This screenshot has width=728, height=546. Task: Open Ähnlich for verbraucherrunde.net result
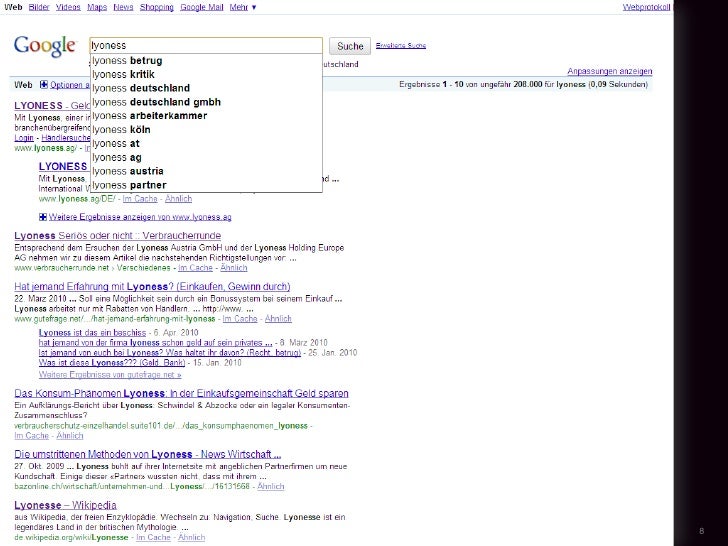[x=234, y=268]
